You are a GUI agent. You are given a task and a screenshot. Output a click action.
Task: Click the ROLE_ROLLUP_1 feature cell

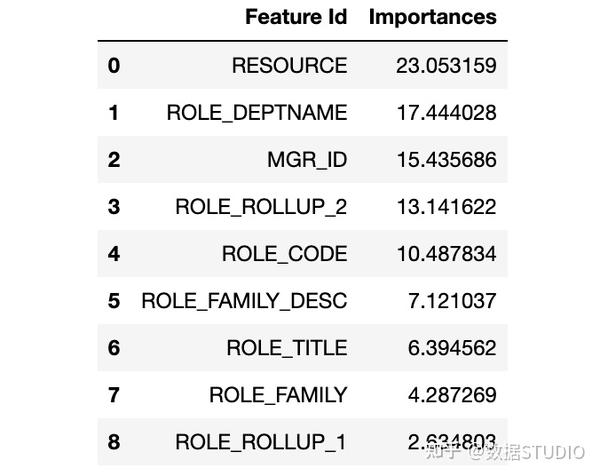(261, 442)
